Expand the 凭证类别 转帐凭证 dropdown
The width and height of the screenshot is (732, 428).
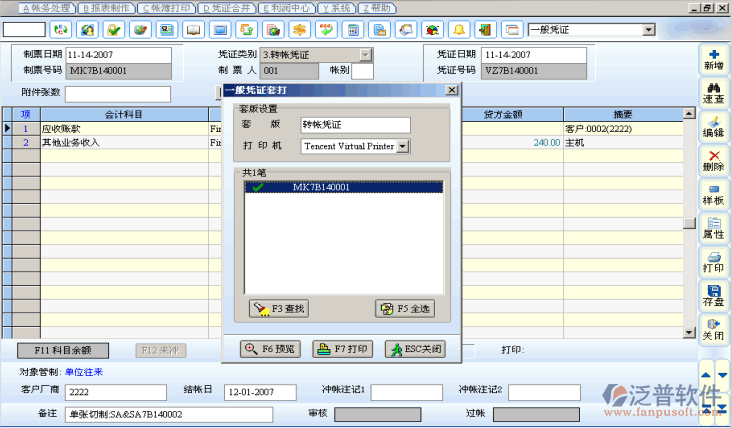pyautogui.click(x=366, y=55)
